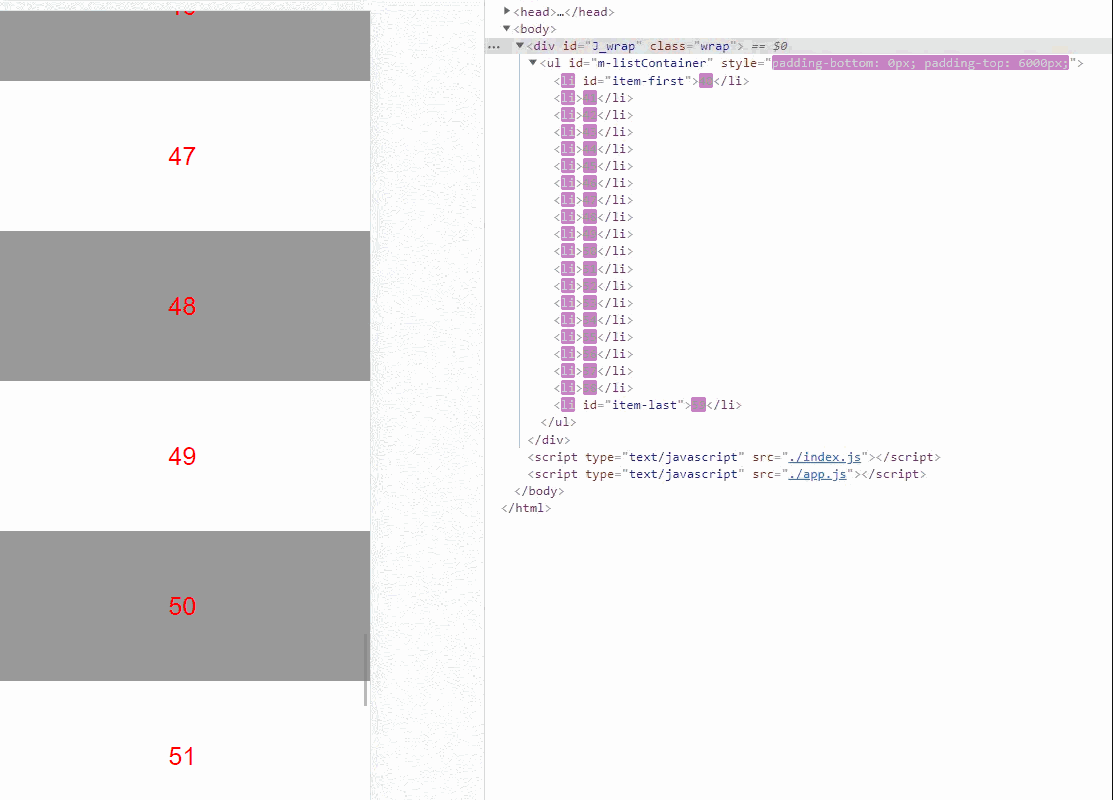Expand the head element node

click(x=507, y=11)
